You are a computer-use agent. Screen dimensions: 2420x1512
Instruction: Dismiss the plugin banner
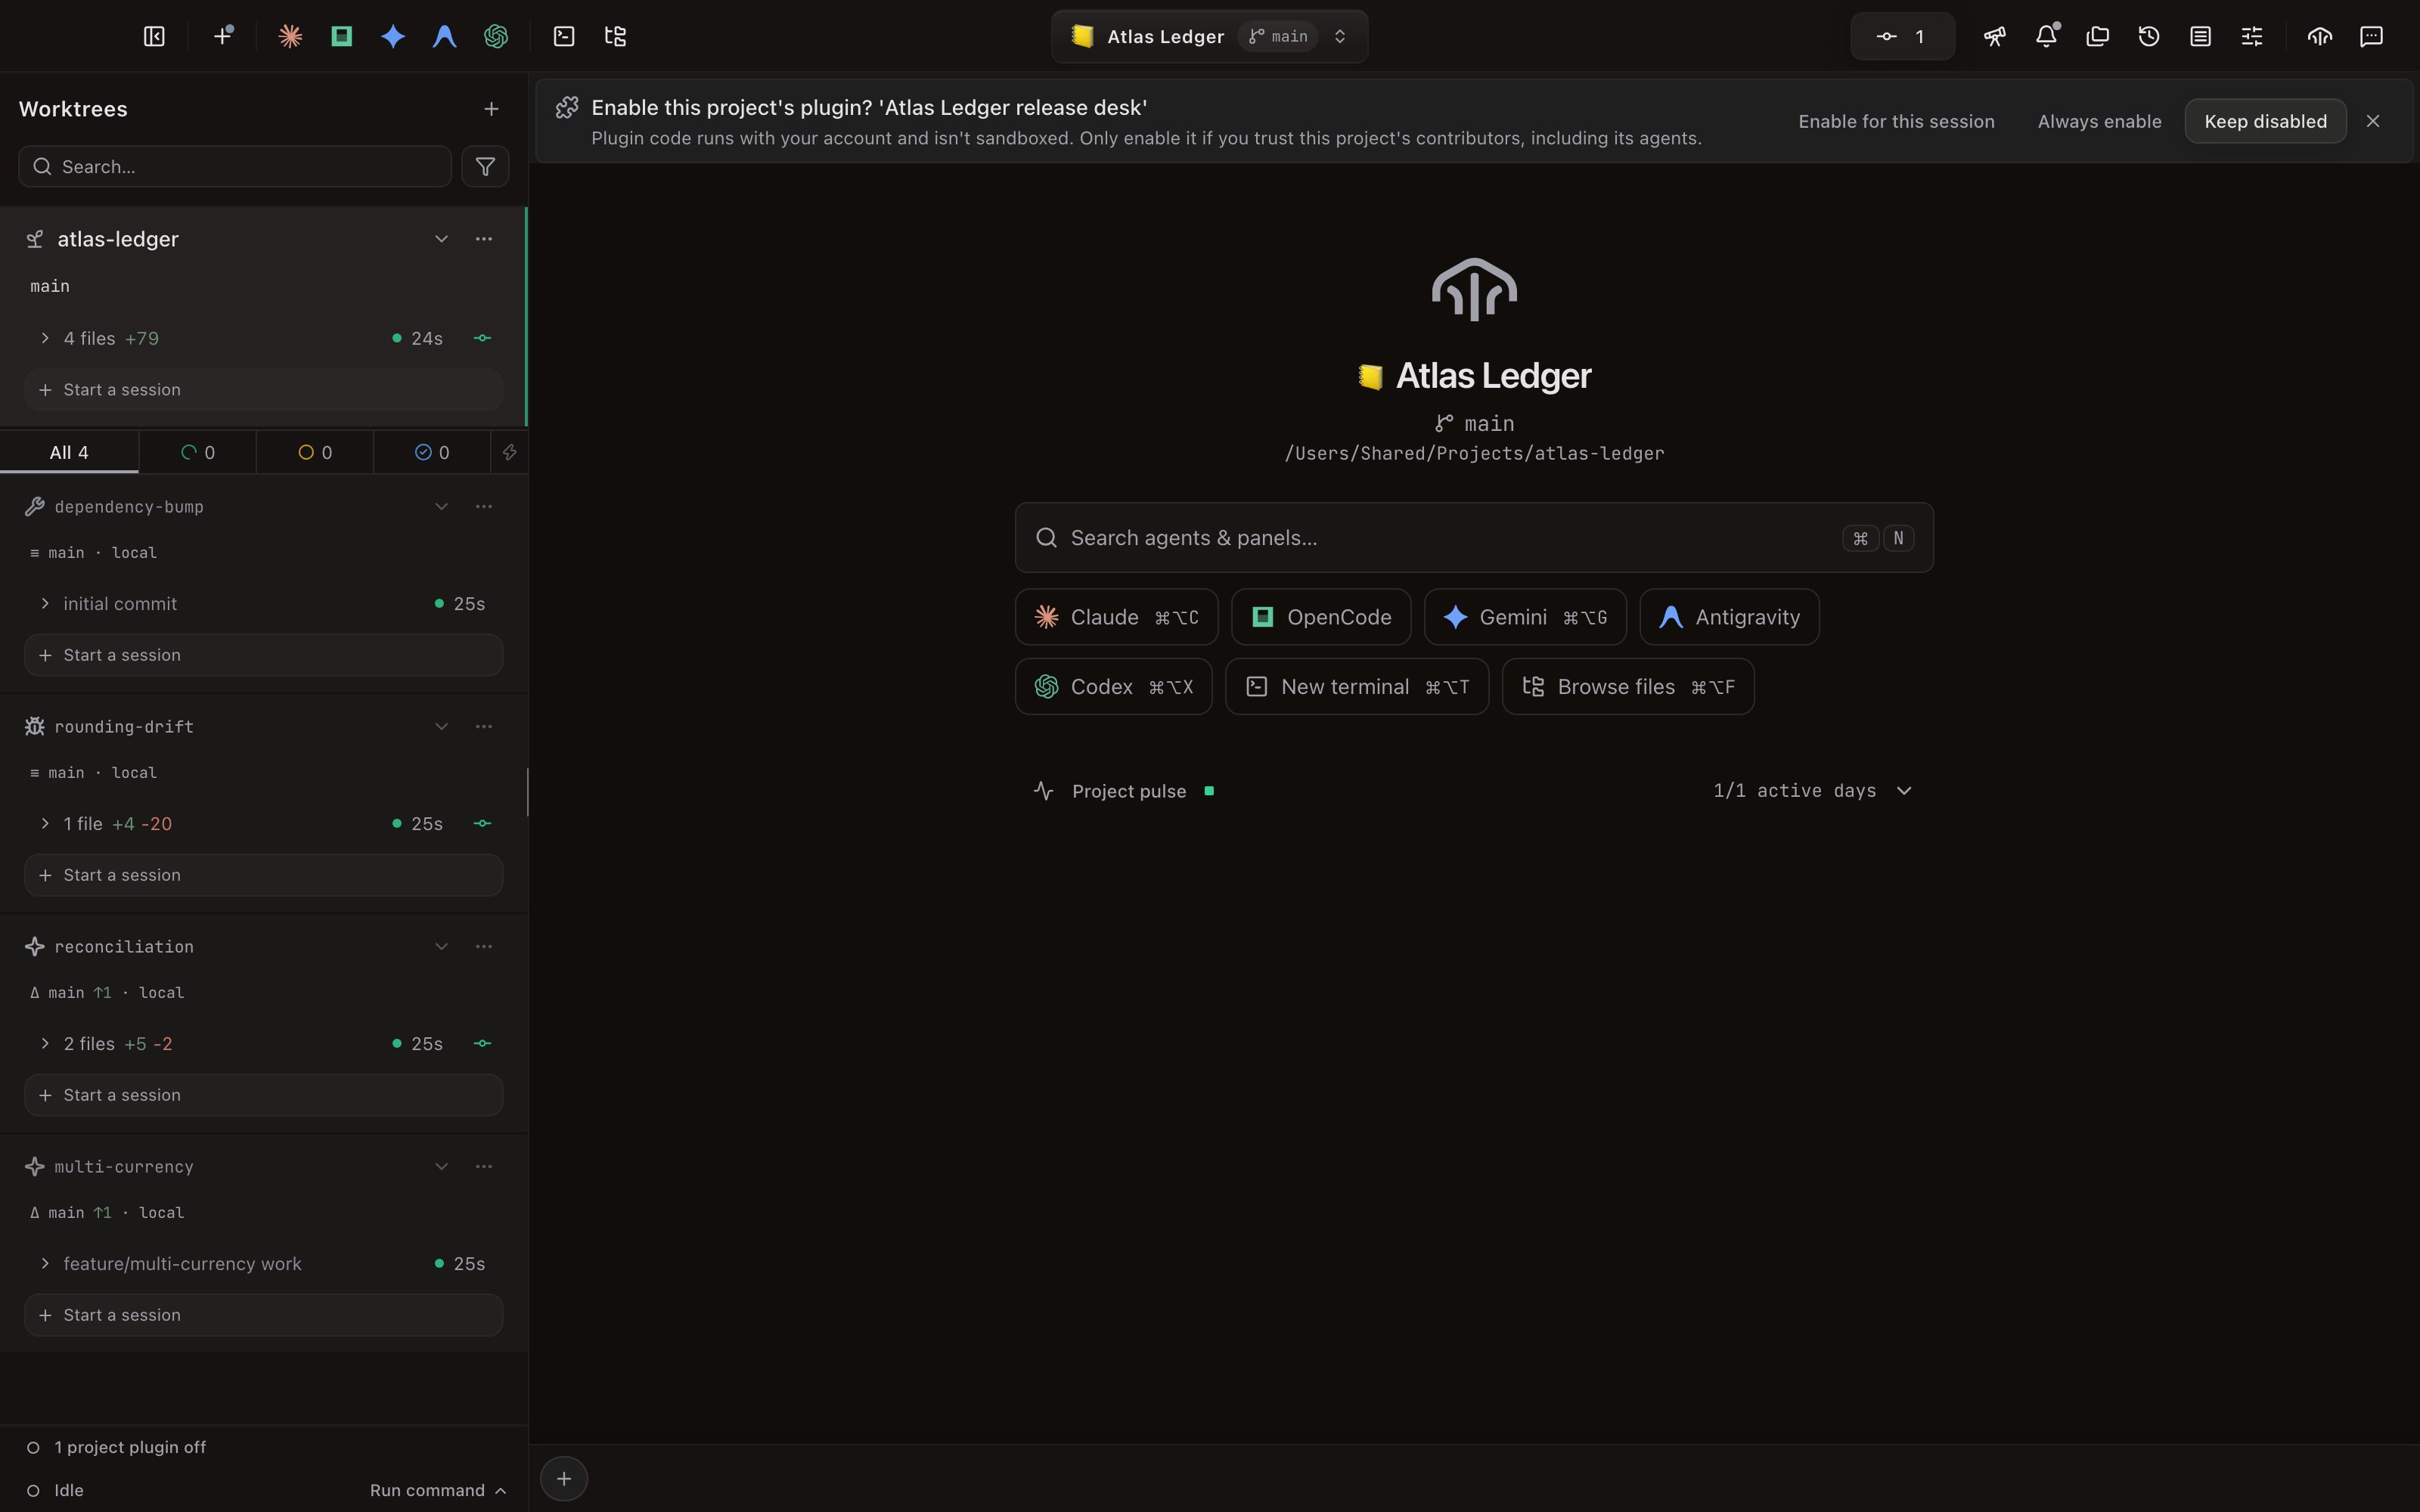click(2373, 121)
